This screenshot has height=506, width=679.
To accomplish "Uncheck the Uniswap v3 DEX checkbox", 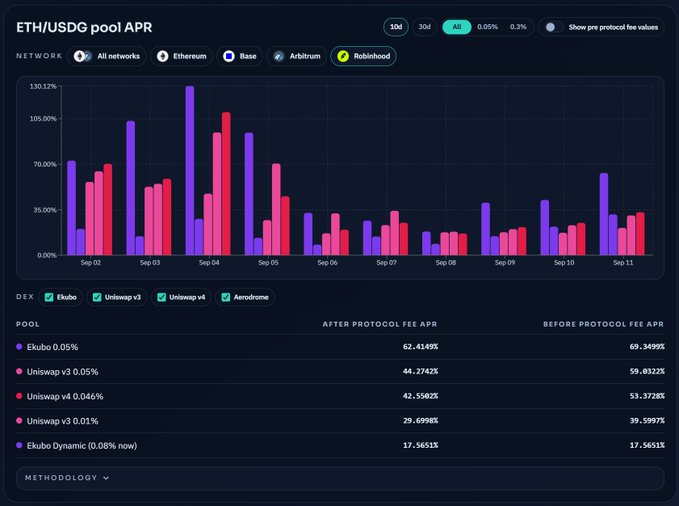I will coord(97,297).
